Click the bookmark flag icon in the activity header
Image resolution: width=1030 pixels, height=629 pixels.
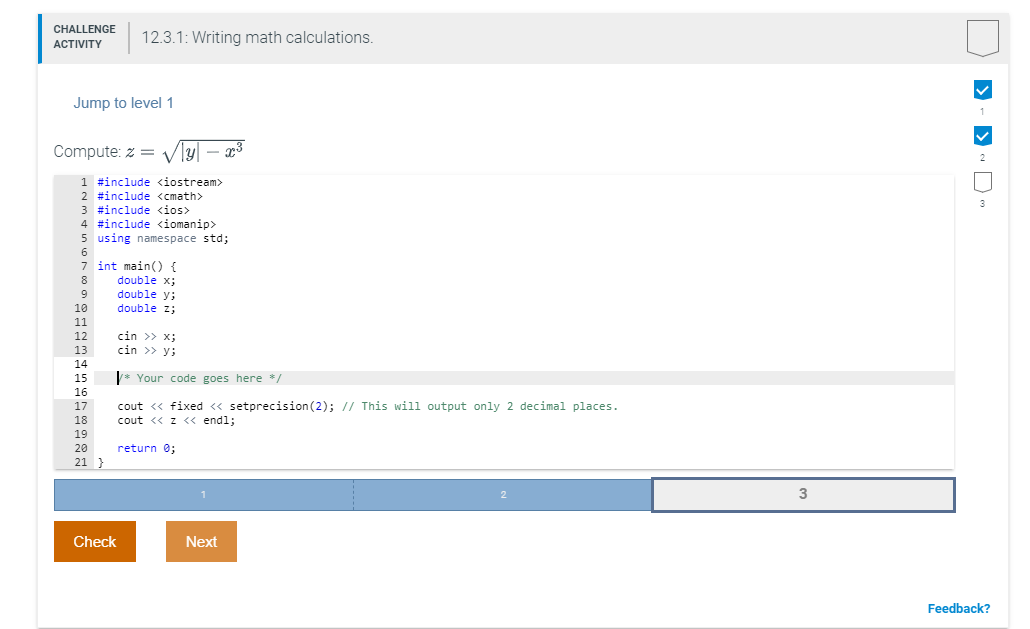pyautogui.click(x=982, y=36)
